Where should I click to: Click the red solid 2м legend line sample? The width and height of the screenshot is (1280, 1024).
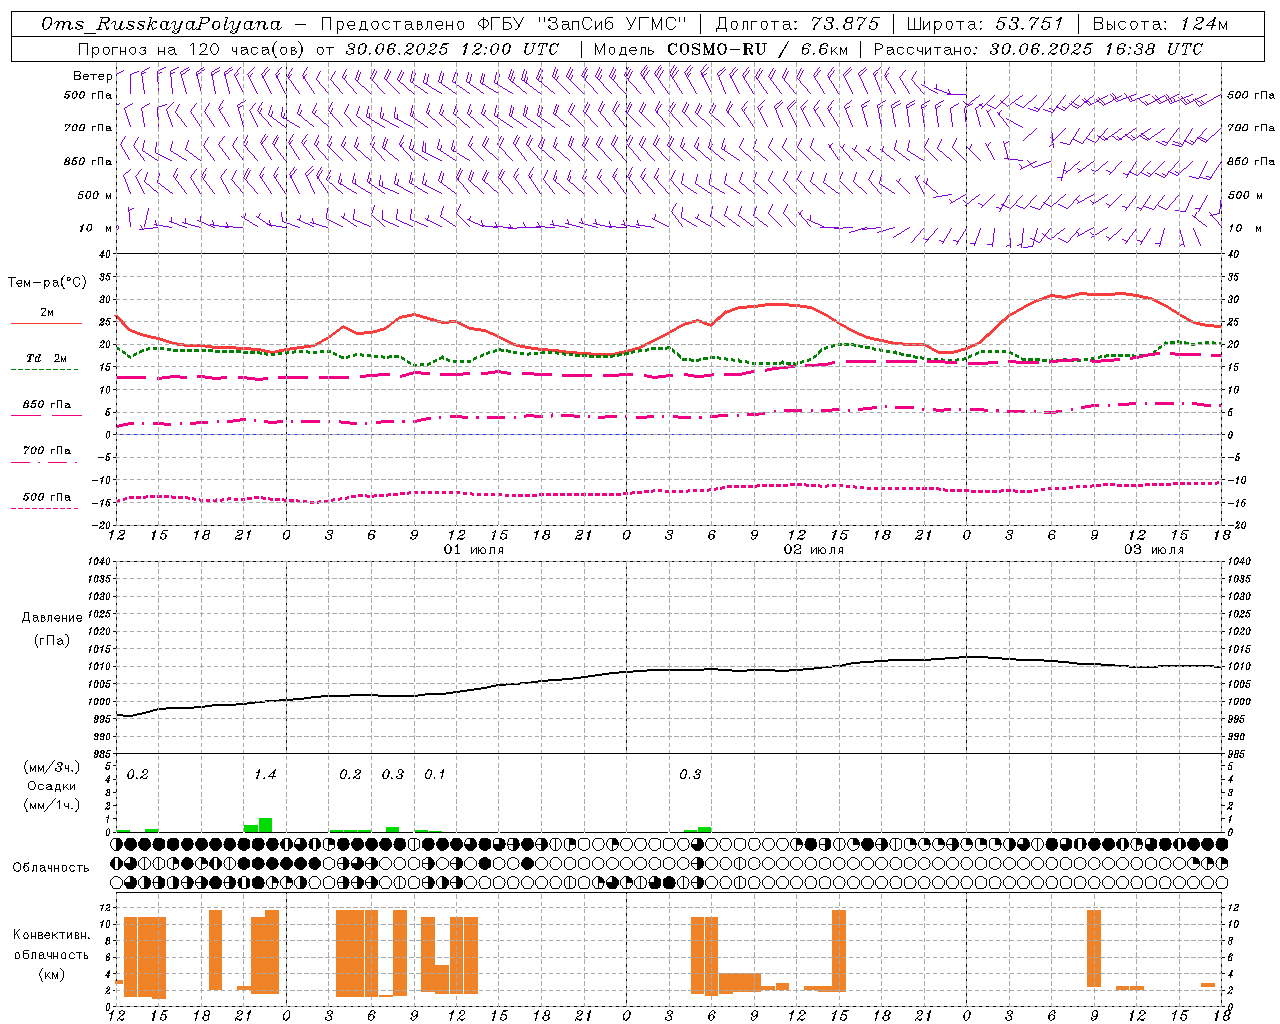click(x=46, y=323)
